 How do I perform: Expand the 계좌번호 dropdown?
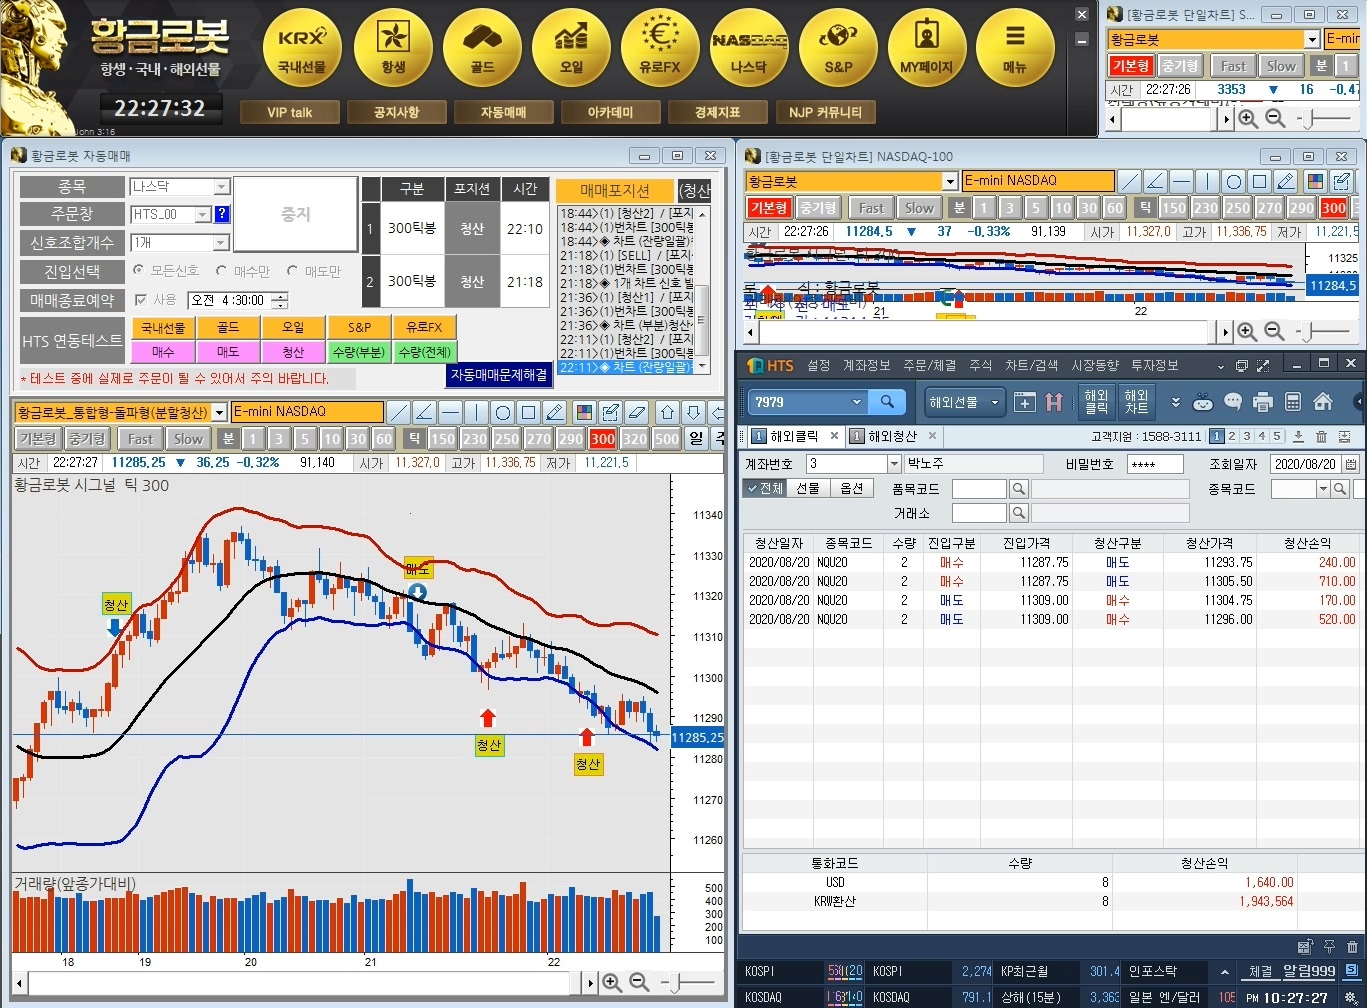(894, 464)
